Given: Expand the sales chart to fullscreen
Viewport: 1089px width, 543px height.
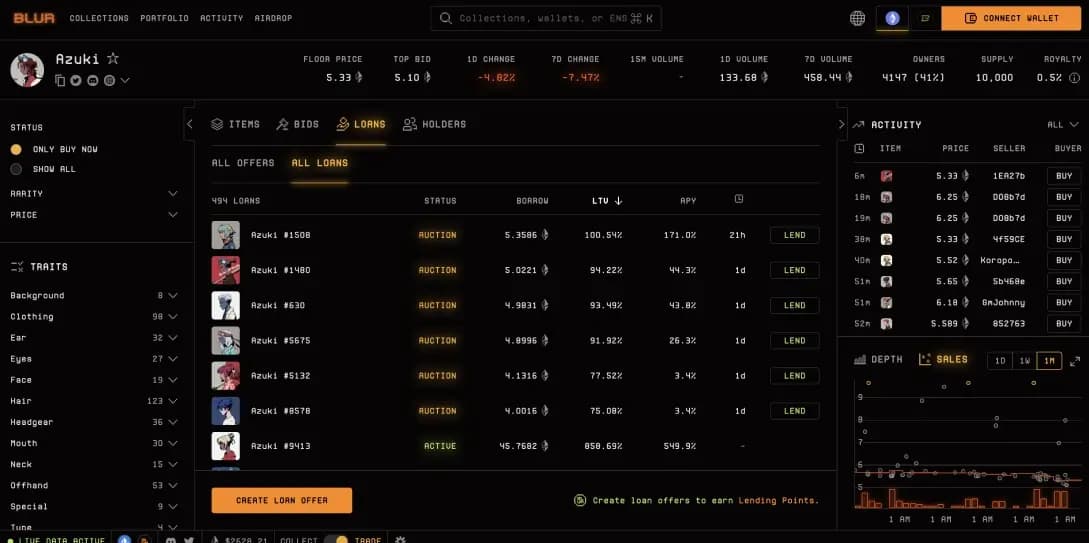Looking at the screenshot, I should point(1075,361).
